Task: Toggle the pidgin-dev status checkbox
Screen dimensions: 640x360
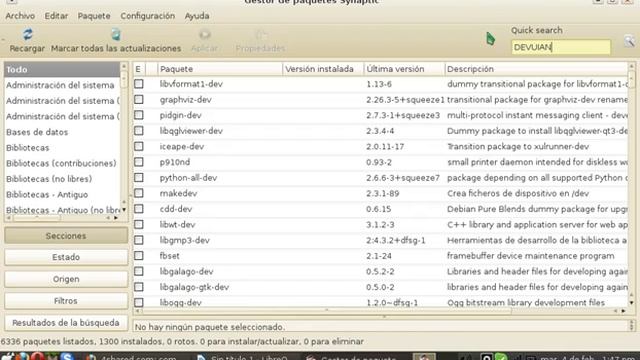Action: click(x=139, y=115)
